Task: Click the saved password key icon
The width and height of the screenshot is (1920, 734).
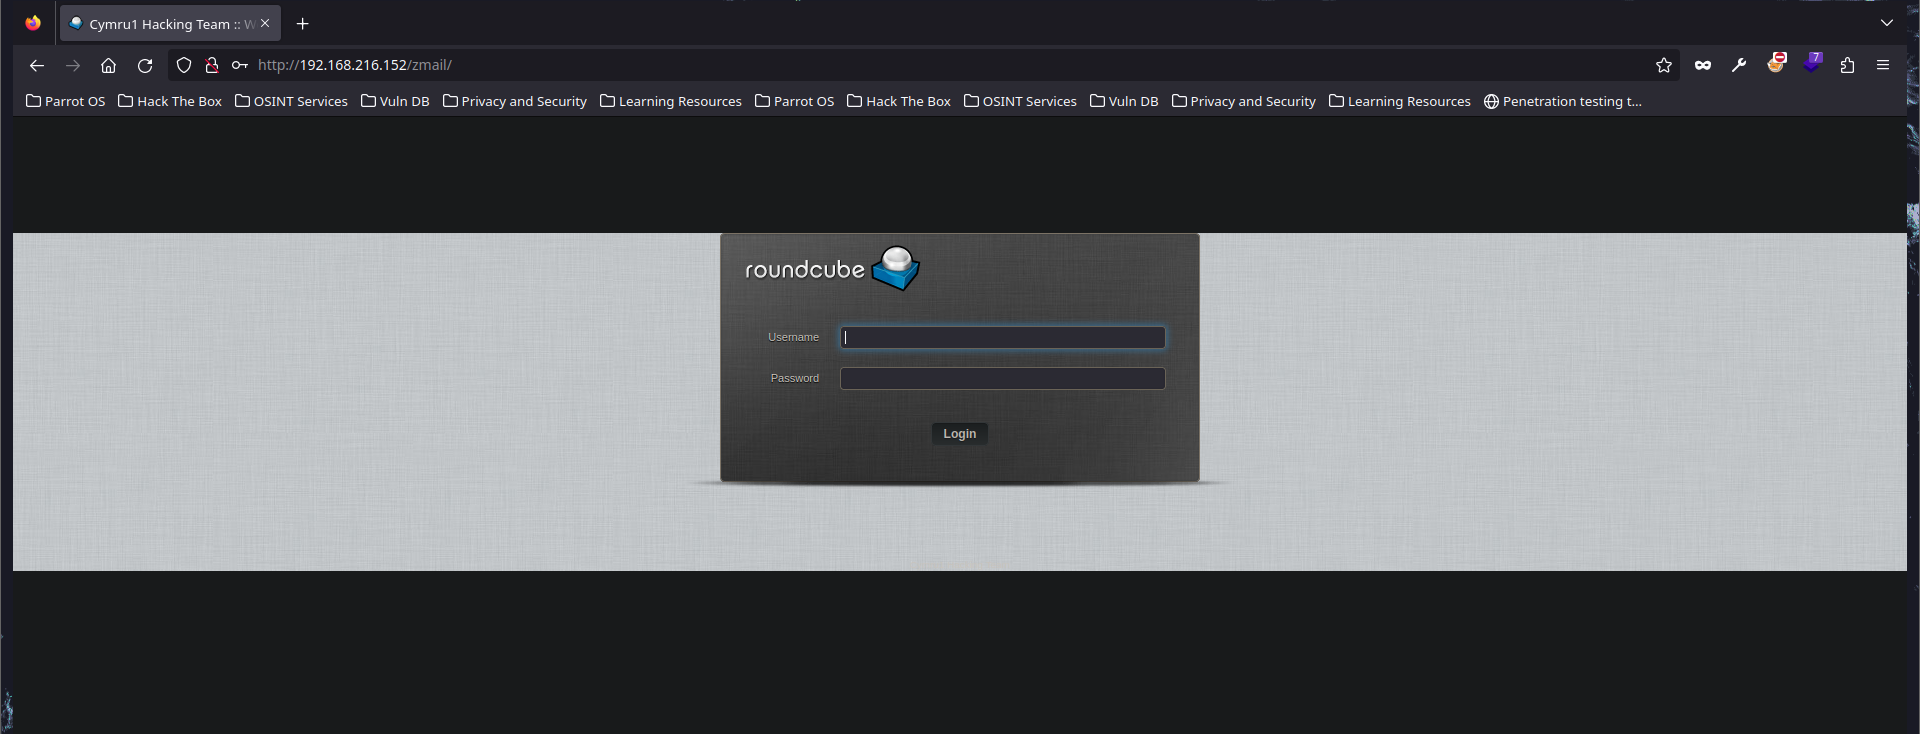Action: [240, 65]
